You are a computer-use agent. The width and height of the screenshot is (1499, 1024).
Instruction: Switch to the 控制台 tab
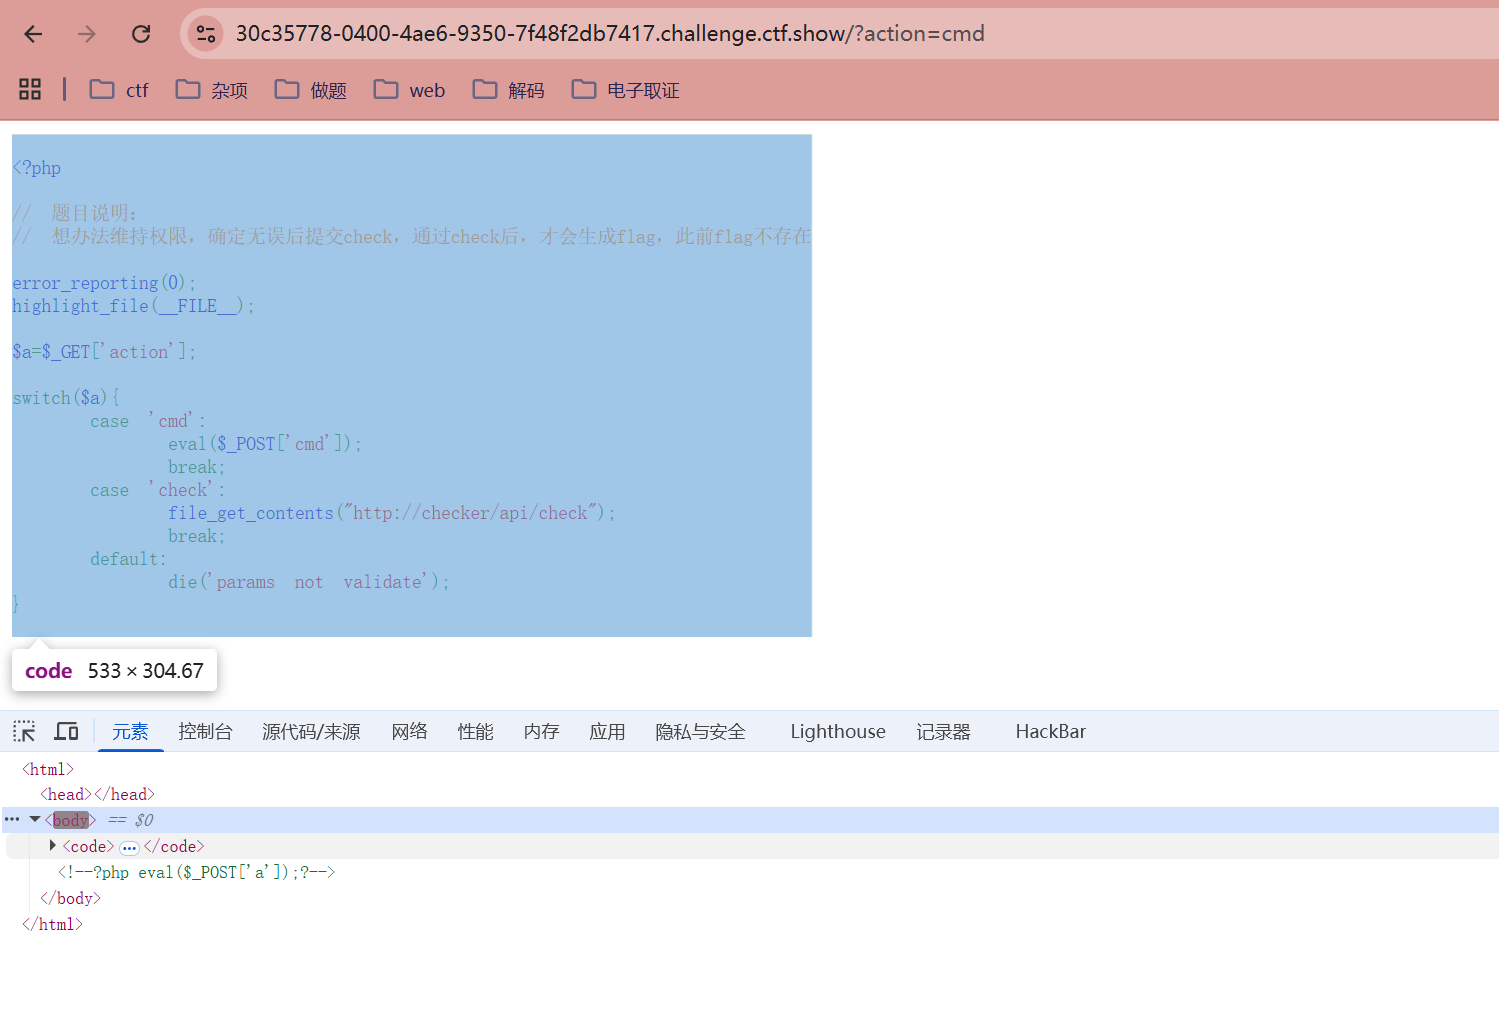205,732
